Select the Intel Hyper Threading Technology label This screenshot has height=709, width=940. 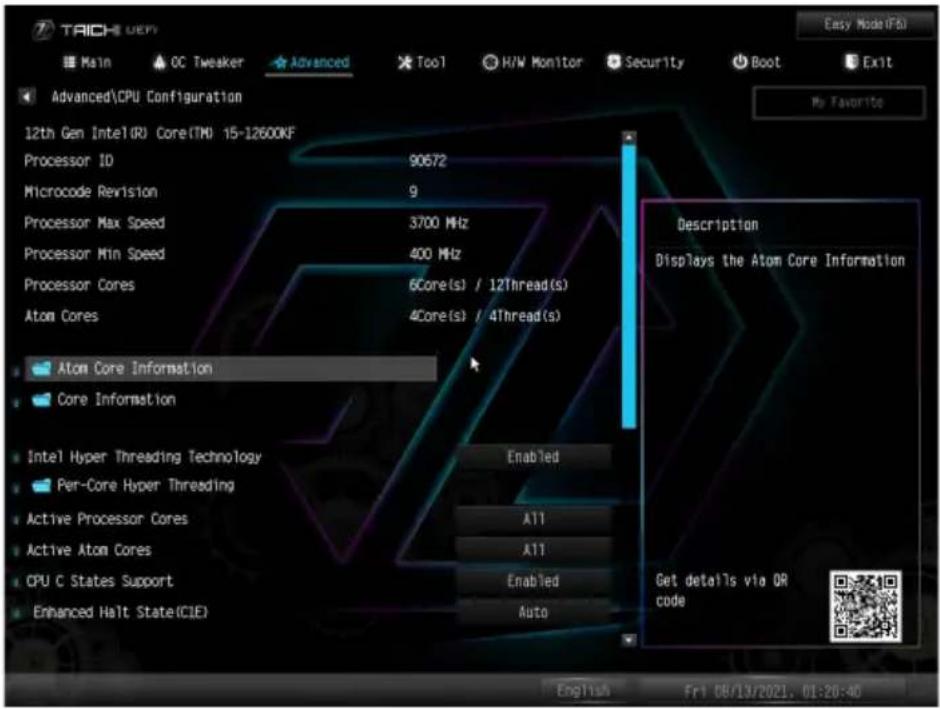point(144,457)
